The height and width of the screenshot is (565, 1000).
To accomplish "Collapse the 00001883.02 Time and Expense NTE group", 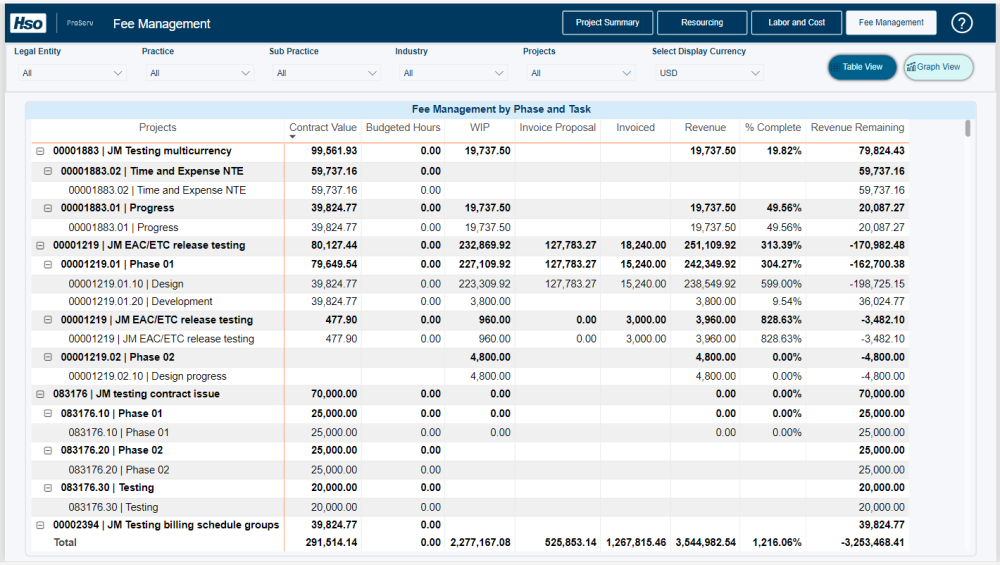I will click(x=48, y=171).
